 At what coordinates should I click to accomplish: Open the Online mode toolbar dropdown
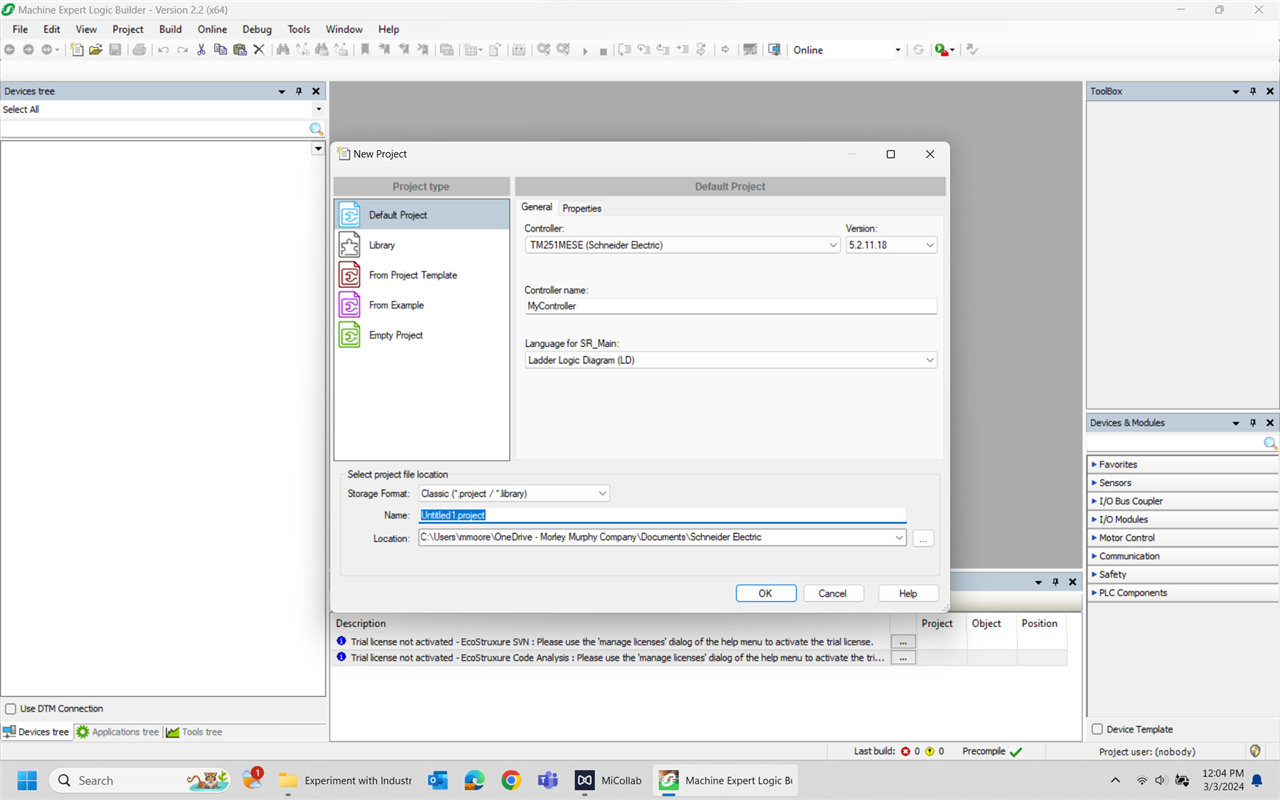(x=897, y=50)
